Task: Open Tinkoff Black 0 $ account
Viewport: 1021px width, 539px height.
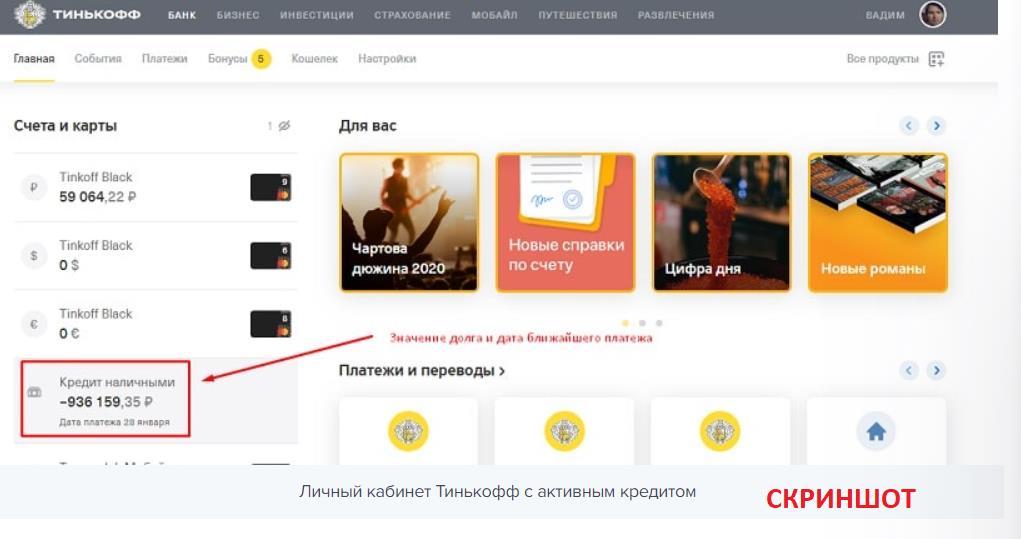Action: click(156, 256)
